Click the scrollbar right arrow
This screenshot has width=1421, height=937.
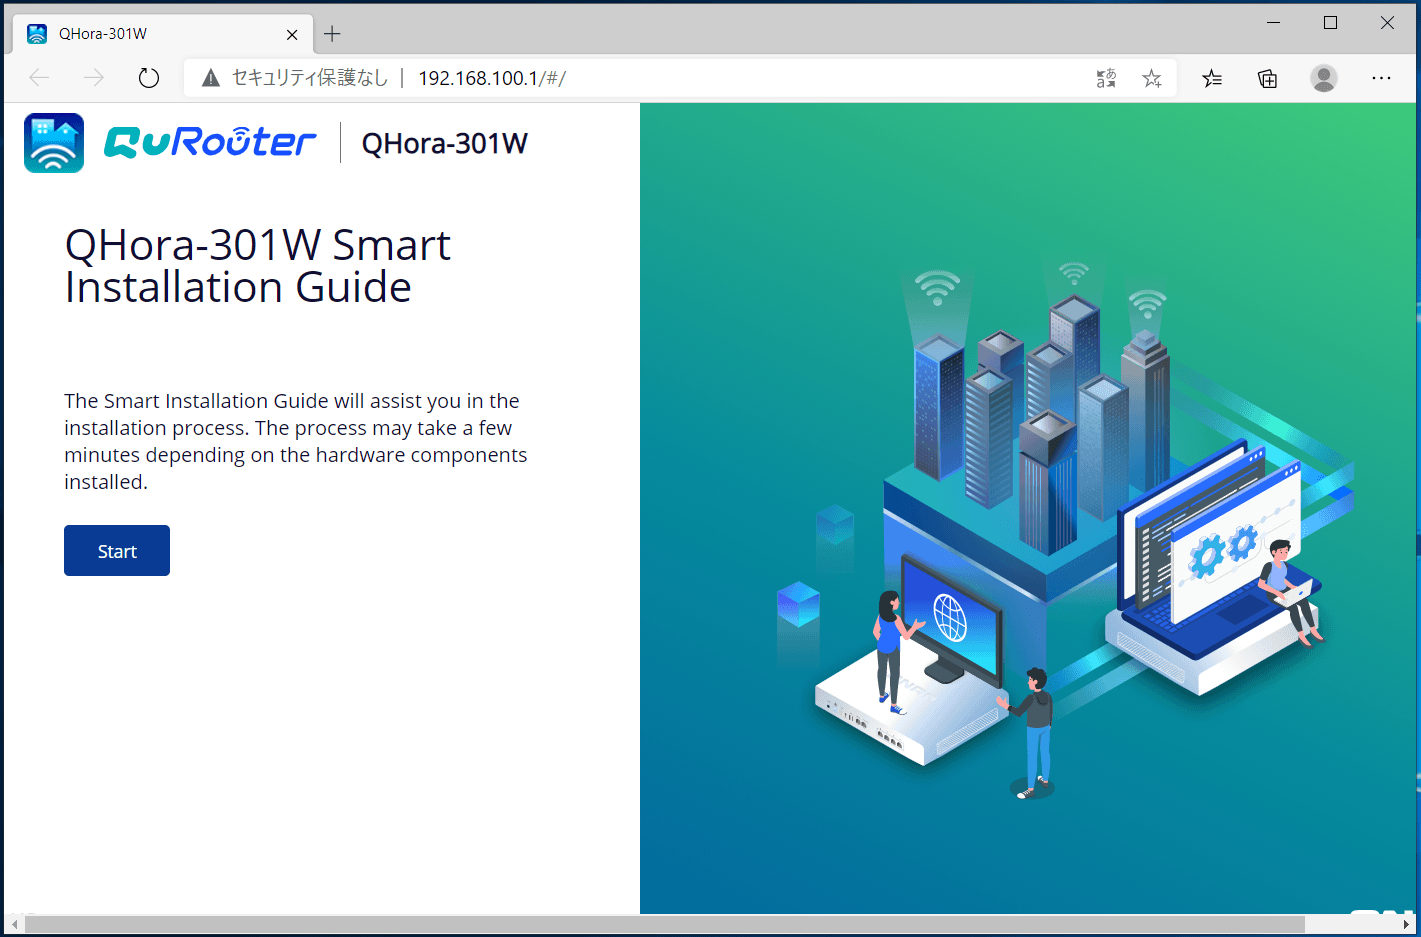1407,925
